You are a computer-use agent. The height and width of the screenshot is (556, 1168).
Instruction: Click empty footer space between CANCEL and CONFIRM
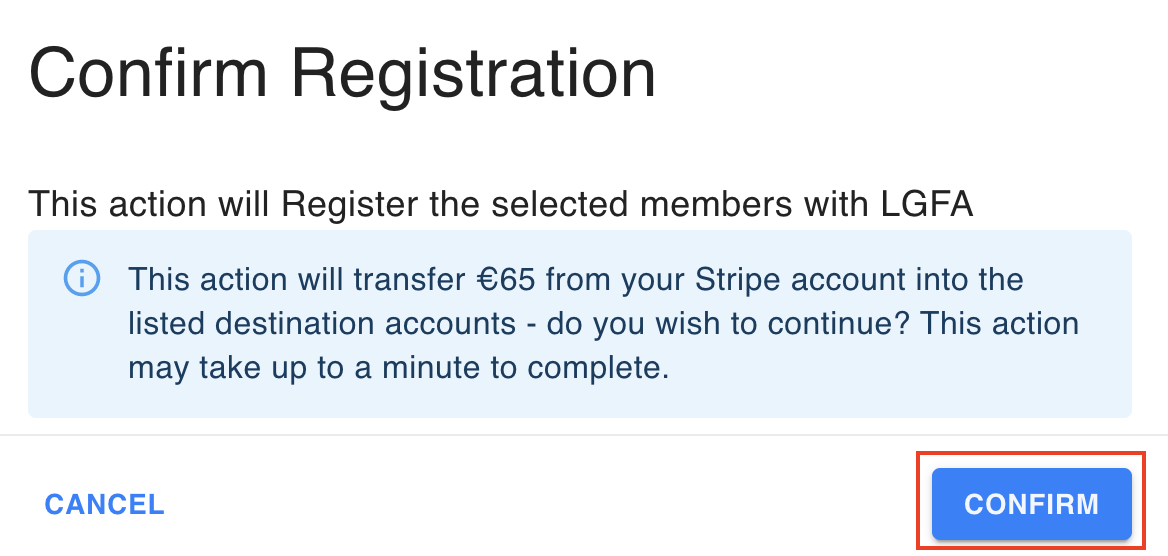click(548, 505)
